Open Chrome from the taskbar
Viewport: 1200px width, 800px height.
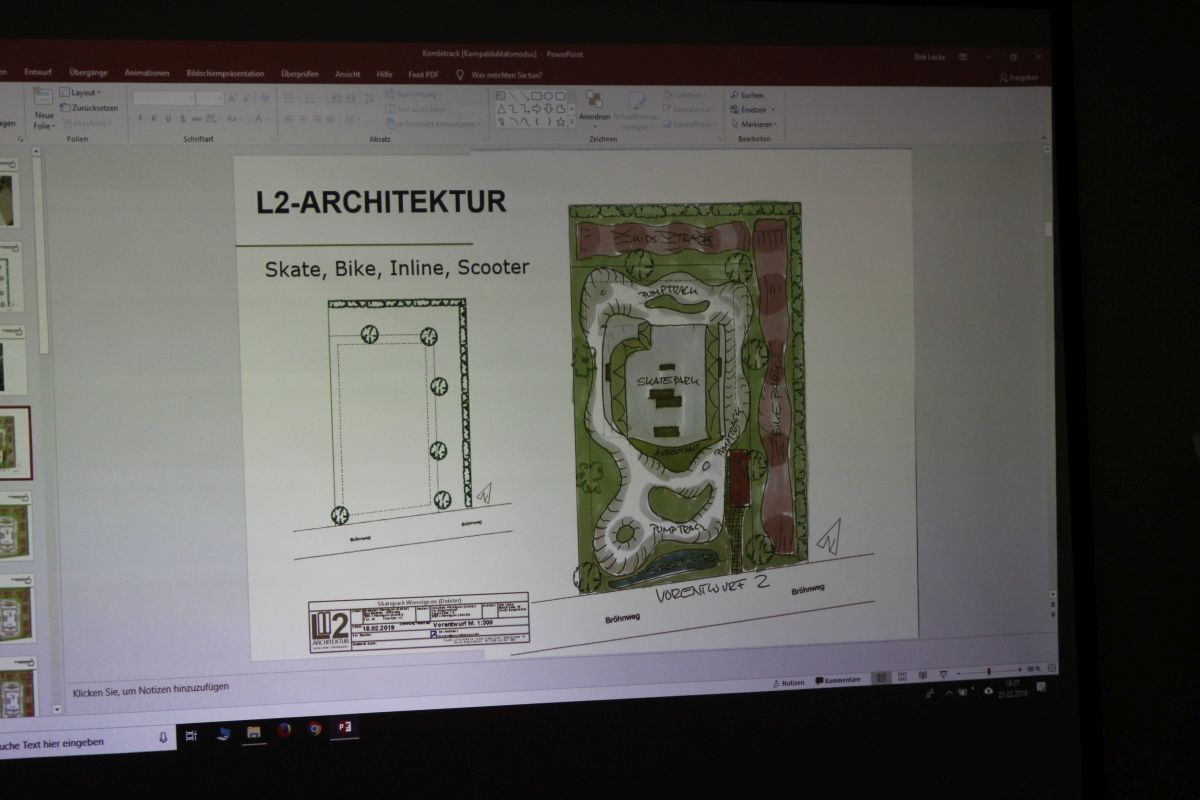[x=315, y=728]
